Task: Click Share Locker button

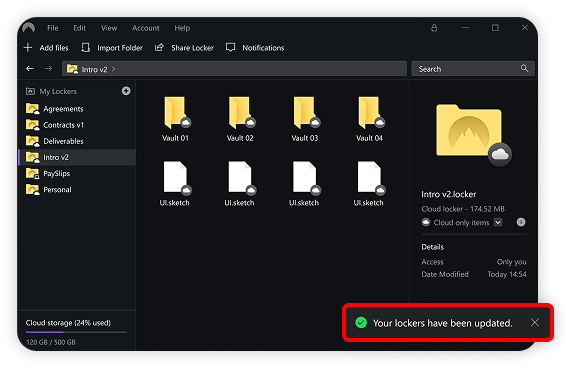Action: [184, 48]
